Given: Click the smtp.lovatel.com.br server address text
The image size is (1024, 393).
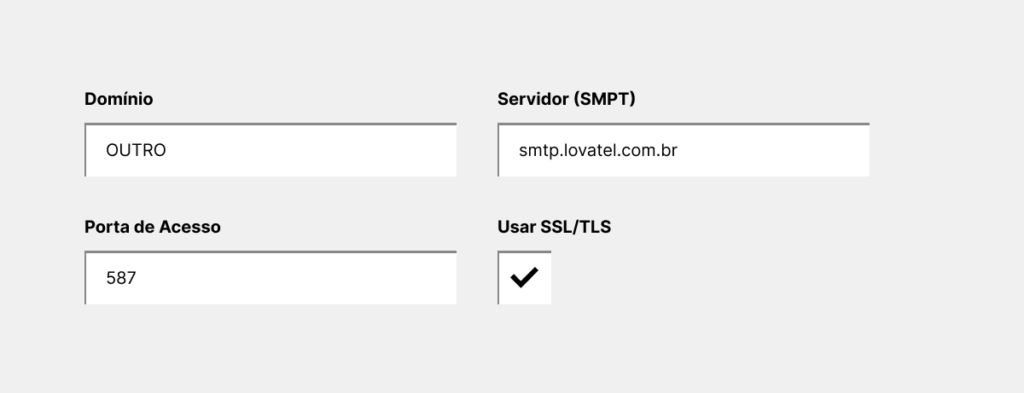Looking at the screenshot, I should click(x=598, y=151).
